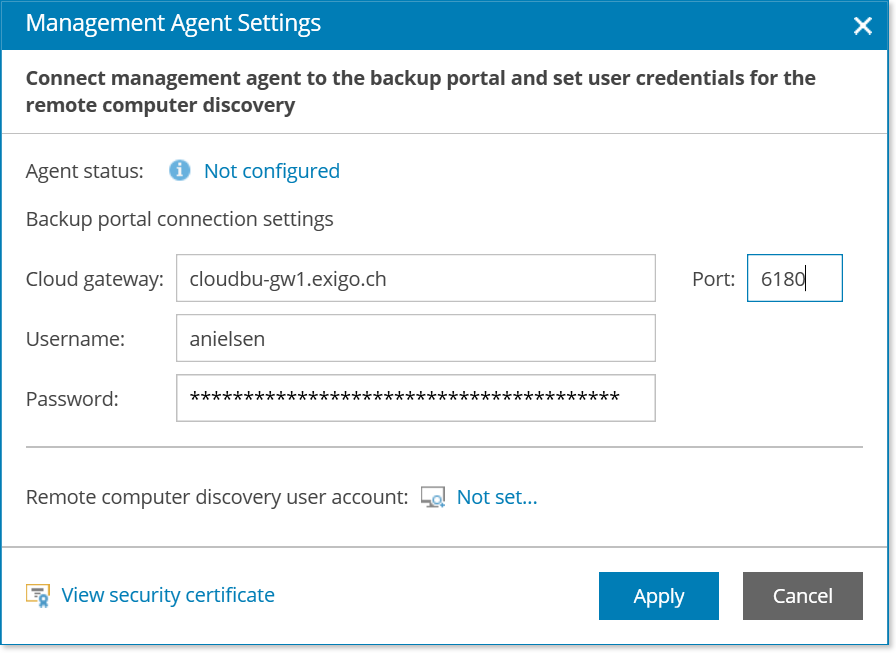Open View security certificate link

tap(168, 595)
